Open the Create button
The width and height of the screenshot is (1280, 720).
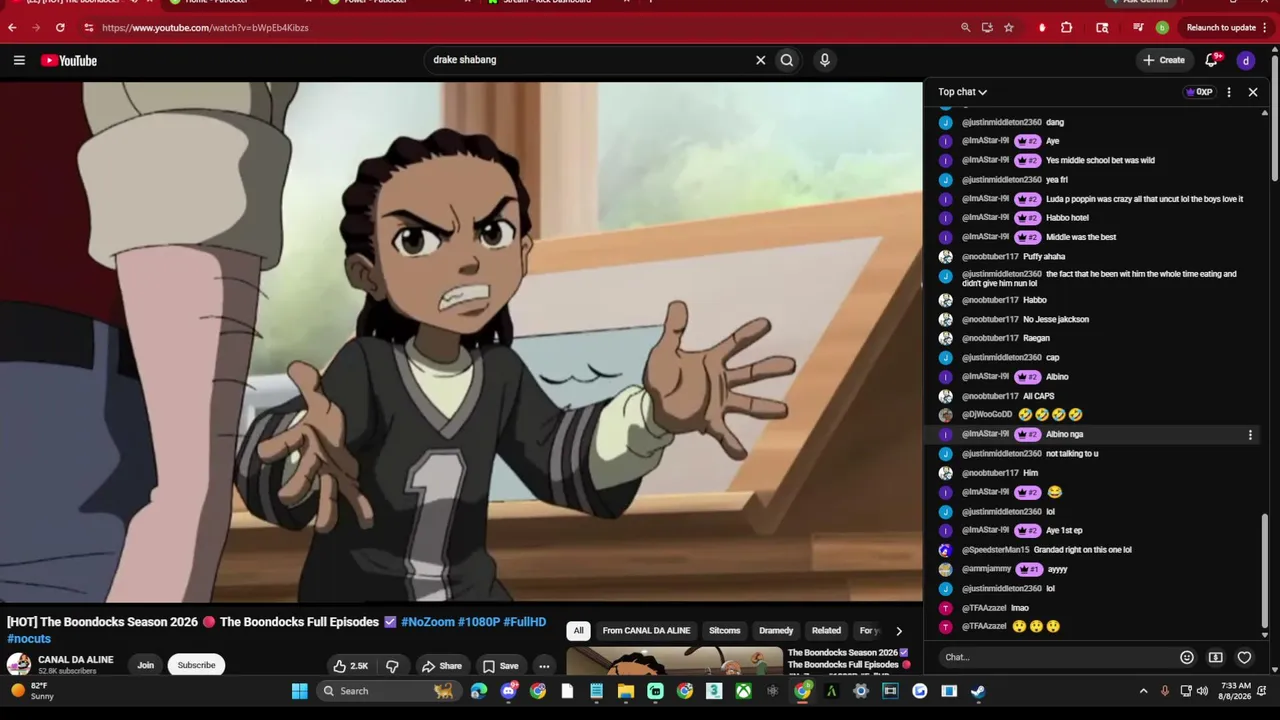[x=1164, y=60]
